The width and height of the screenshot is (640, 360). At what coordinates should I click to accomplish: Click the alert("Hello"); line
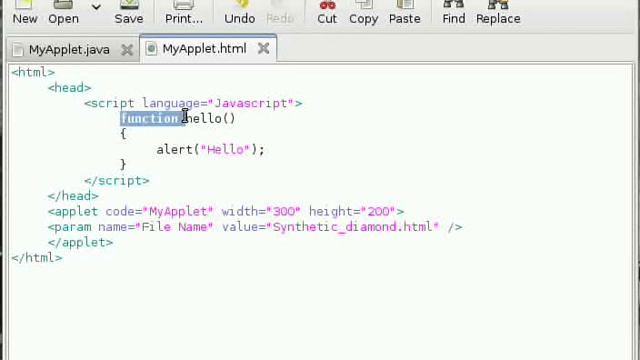click(211, 150)
